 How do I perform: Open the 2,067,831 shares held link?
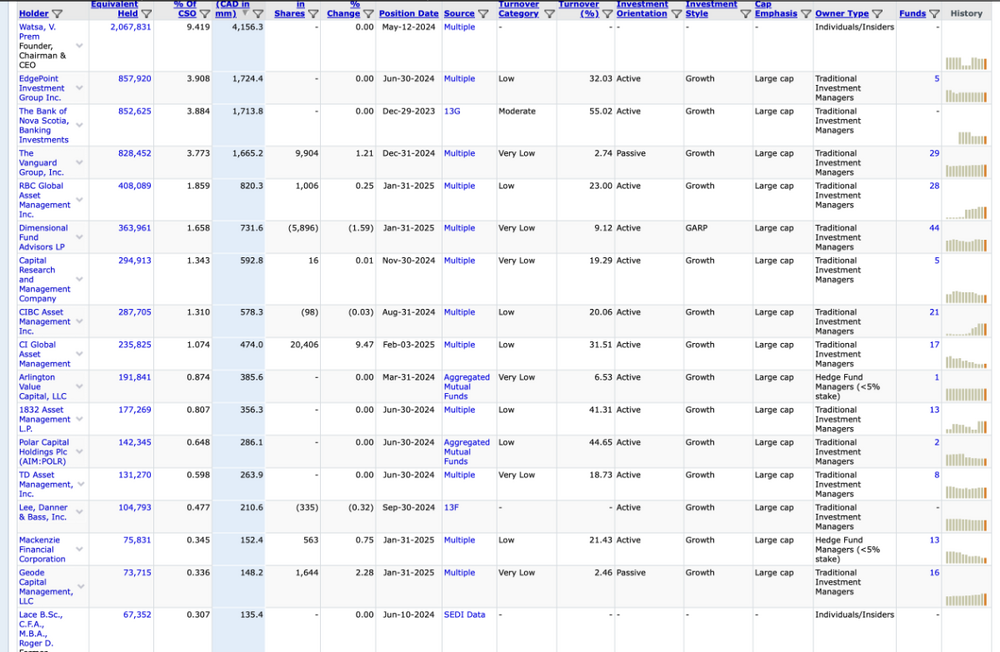coord(131,27)
